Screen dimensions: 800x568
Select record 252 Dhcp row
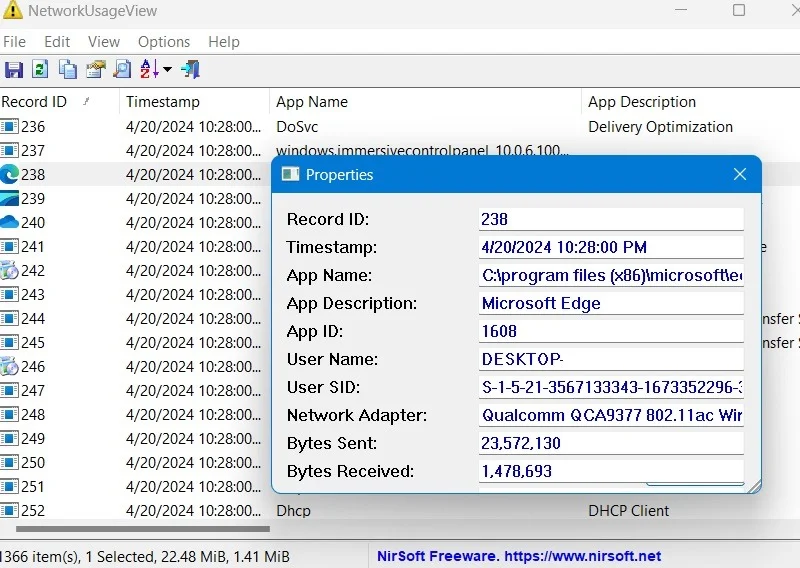point(400,510)
